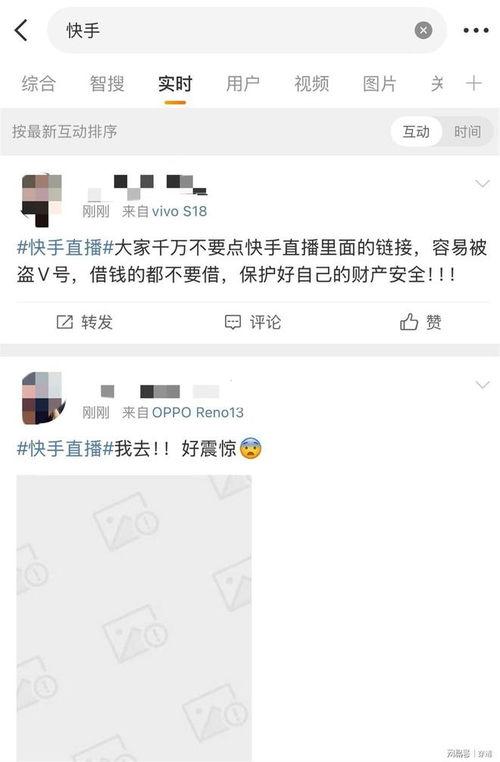Viewport: 500px width, 762px height.
Task: Expand the second post's chevron menu
Action: click(482, 385)
